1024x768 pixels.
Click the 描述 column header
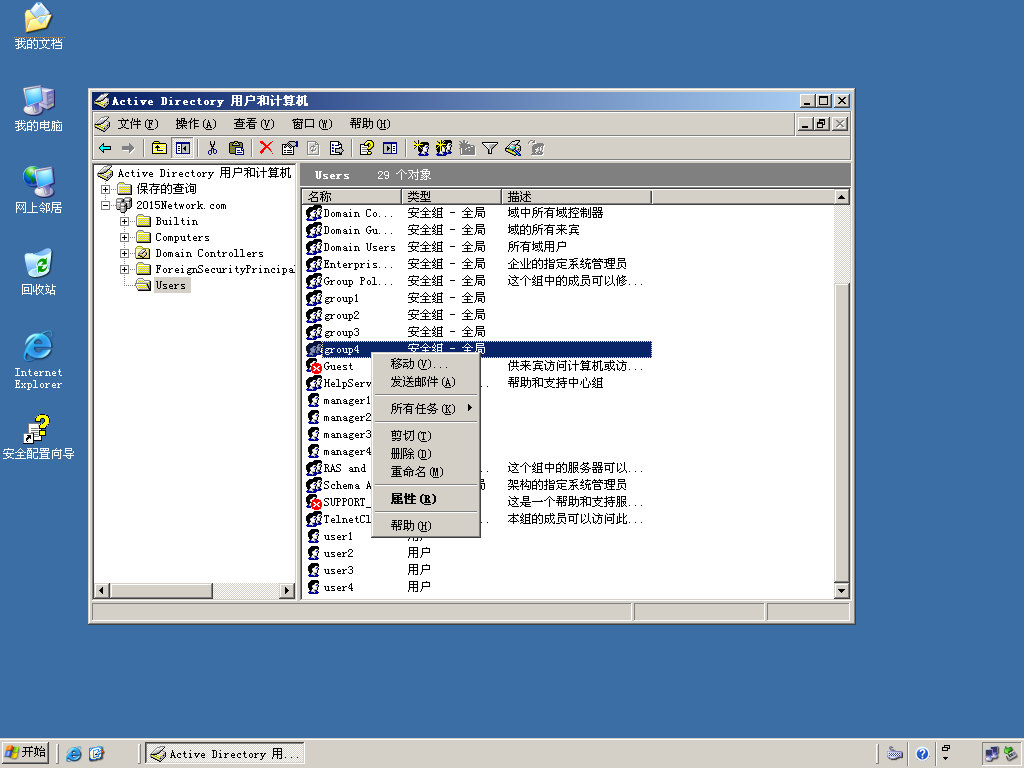point(577,197)
